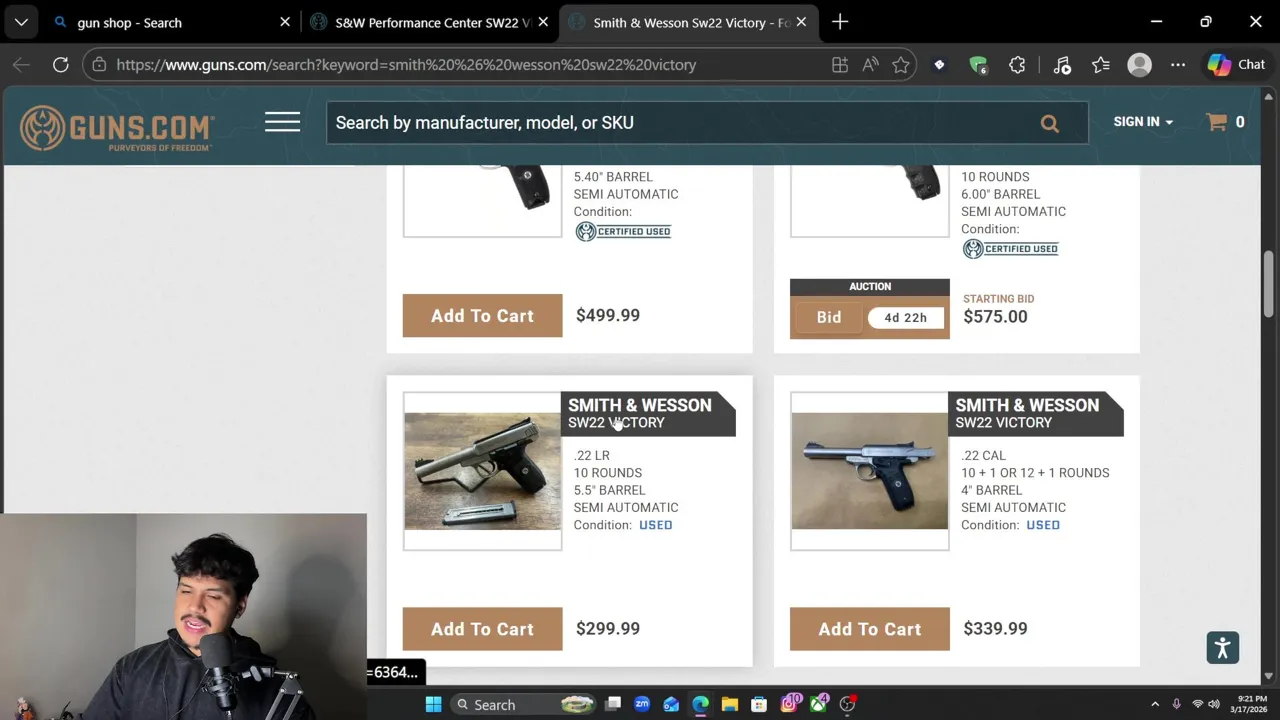Screen dimensions: 1280x720
Task: Go back with the browser back arrow
Action: point(21,65)
